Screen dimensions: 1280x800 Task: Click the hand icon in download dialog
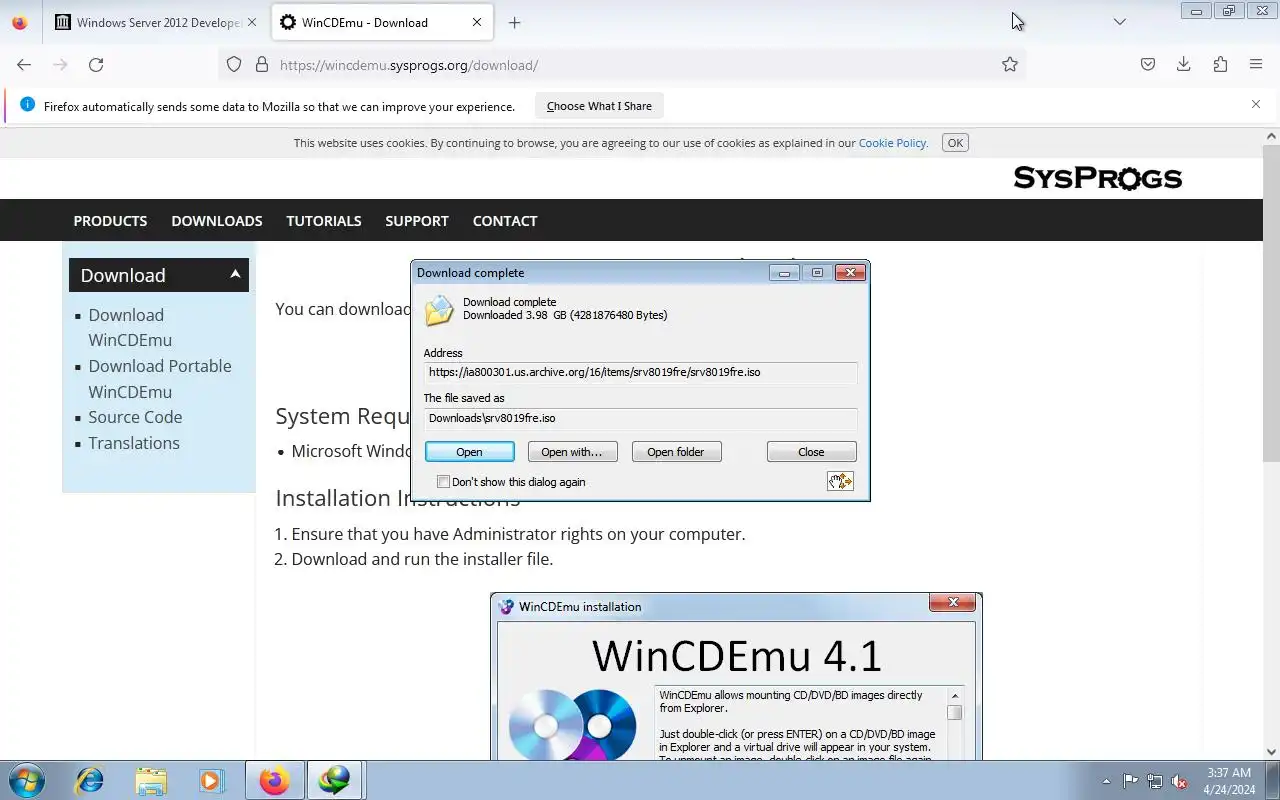(840, 481)
